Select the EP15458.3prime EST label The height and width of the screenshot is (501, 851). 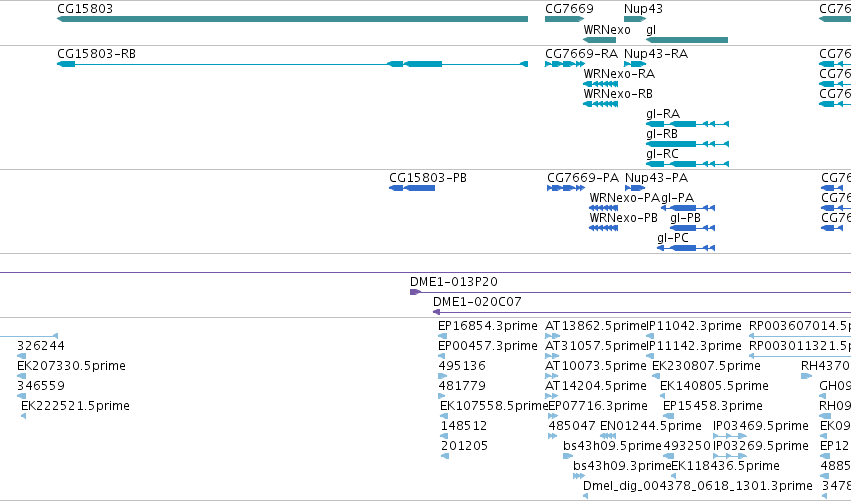713,406
